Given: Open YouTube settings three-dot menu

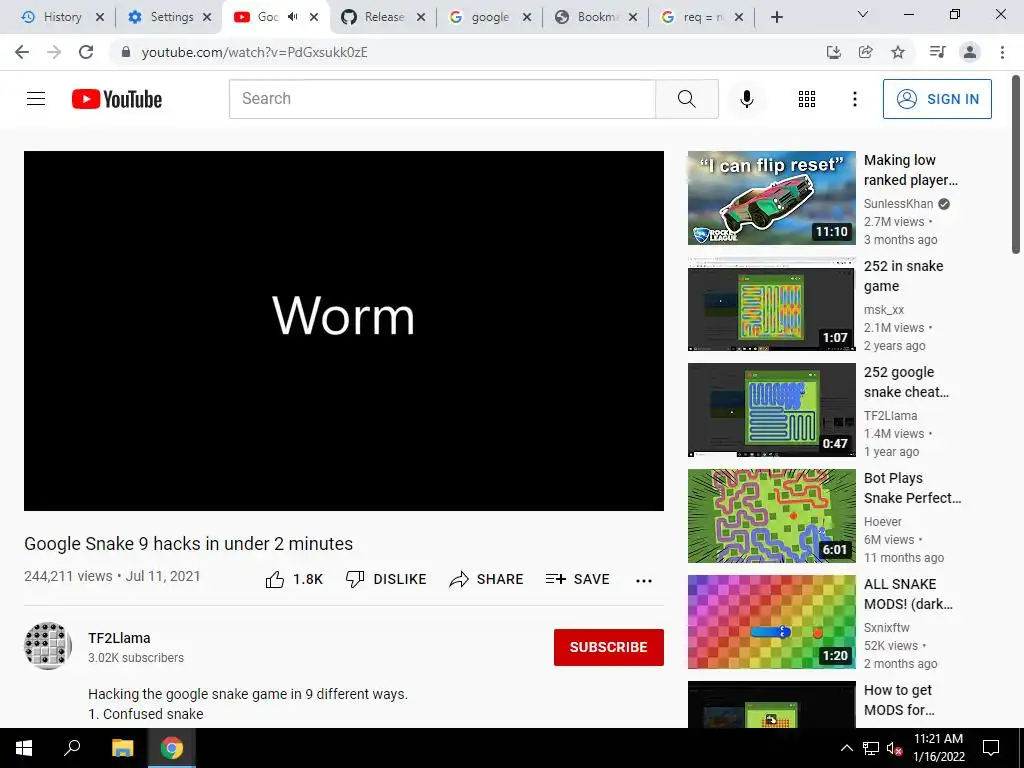Looking at the screenshot, I should (854, 99).
